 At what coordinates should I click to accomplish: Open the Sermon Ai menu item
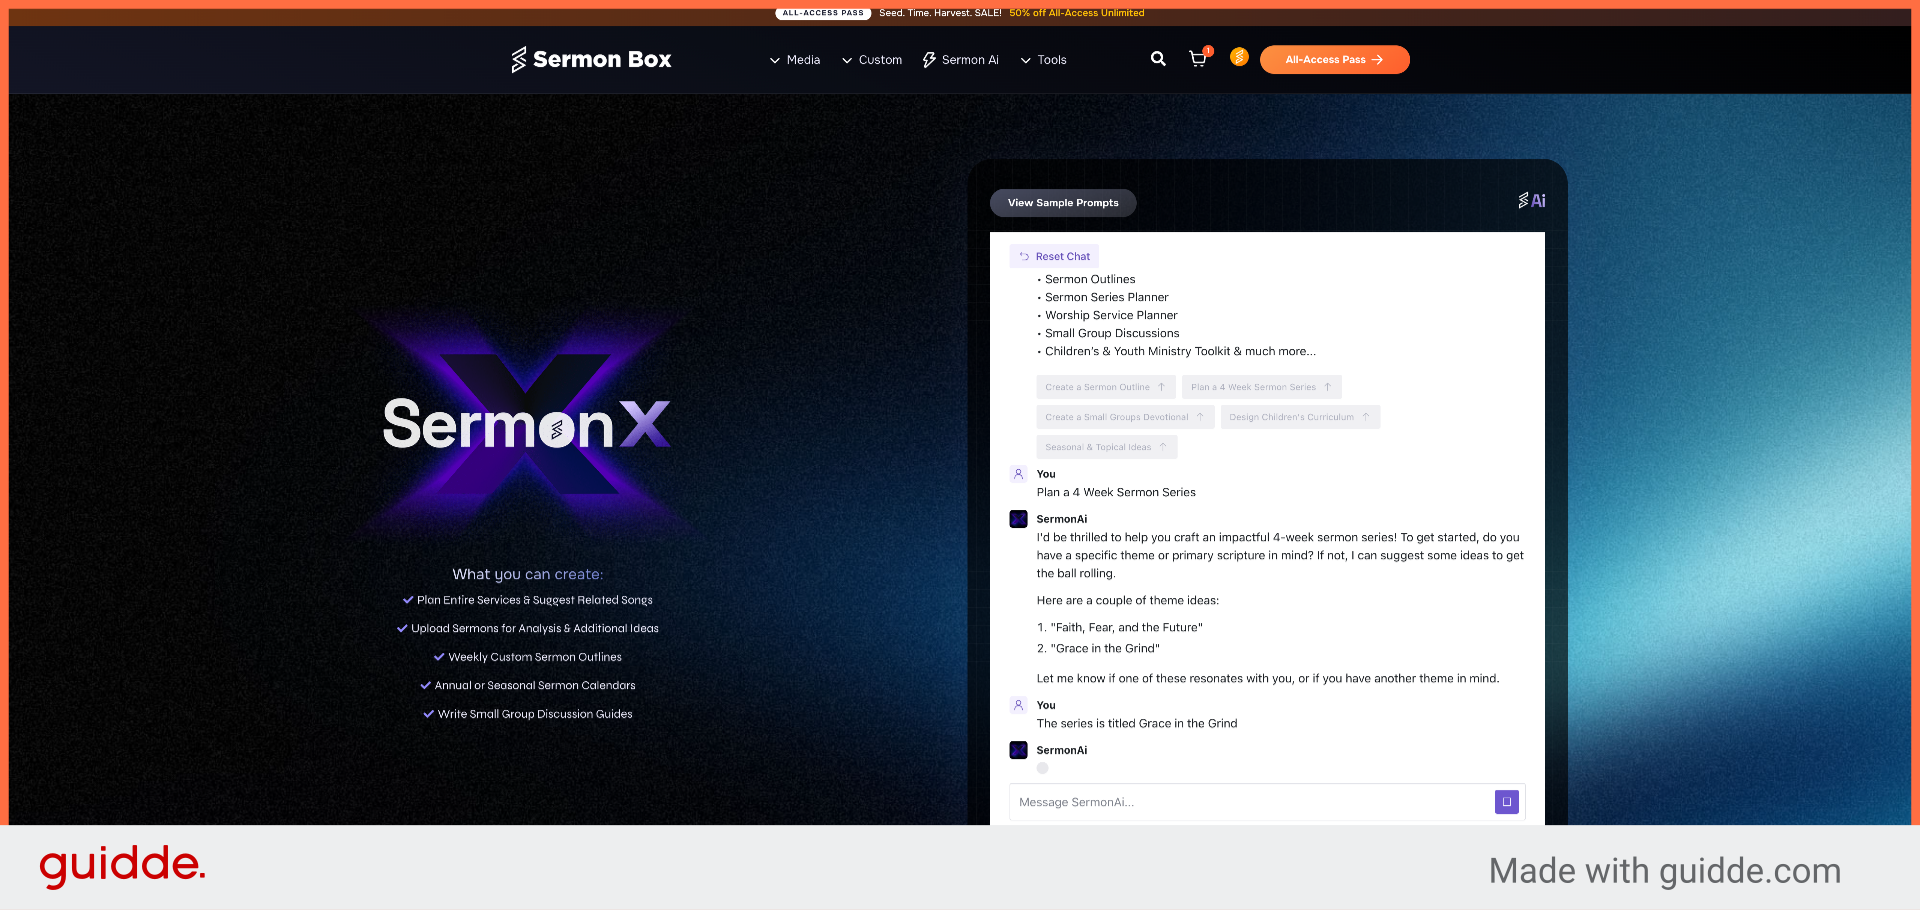(960, 59)
